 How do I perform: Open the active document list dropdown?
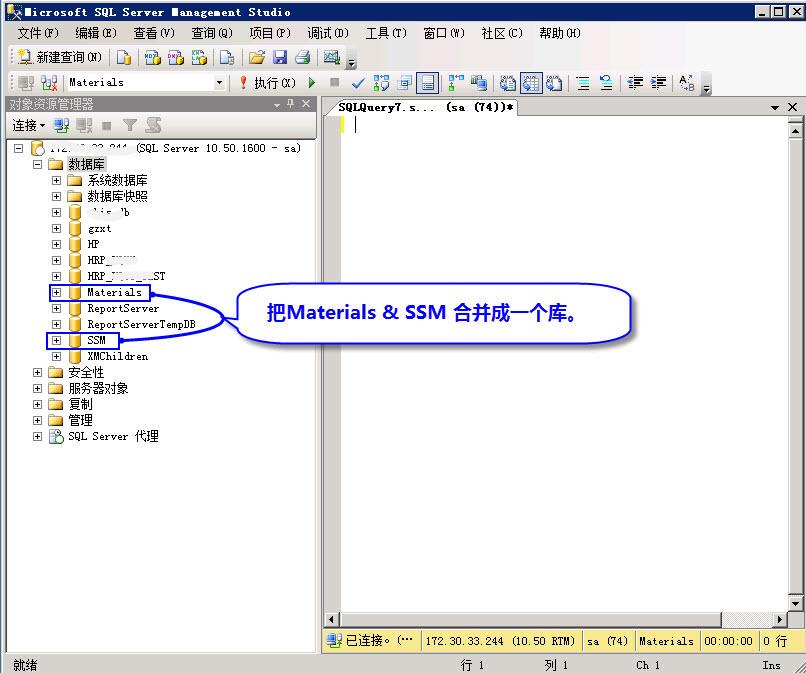pyautogui.click(x=775, y=107)
